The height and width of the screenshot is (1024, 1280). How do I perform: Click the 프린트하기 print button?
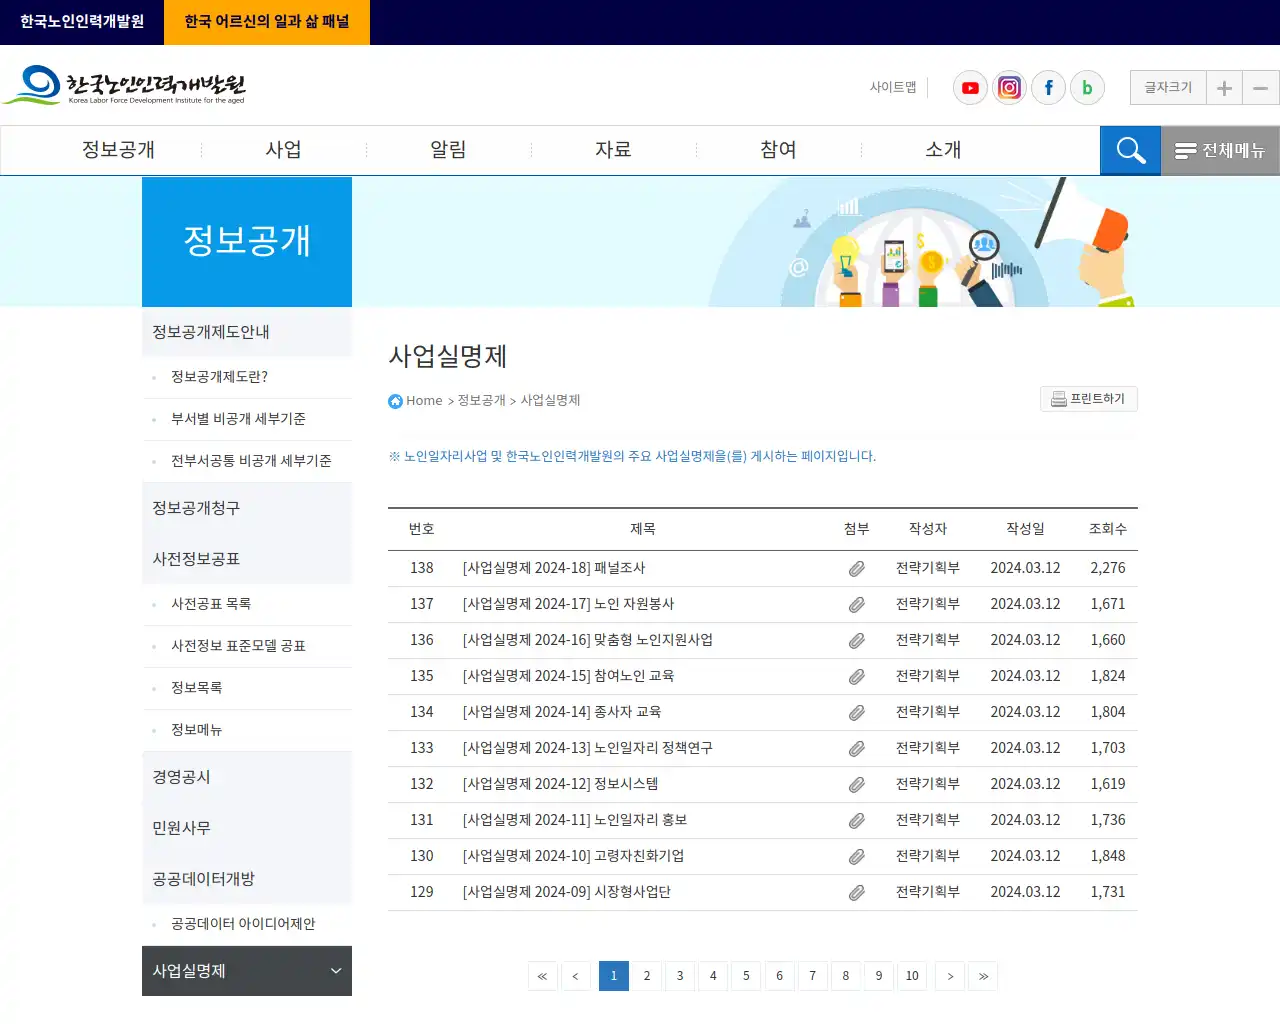coord(1088,399)
